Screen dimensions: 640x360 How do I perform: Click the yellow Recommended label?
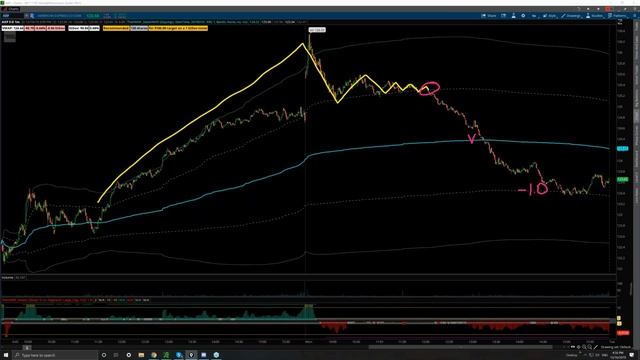pos(116,29)
